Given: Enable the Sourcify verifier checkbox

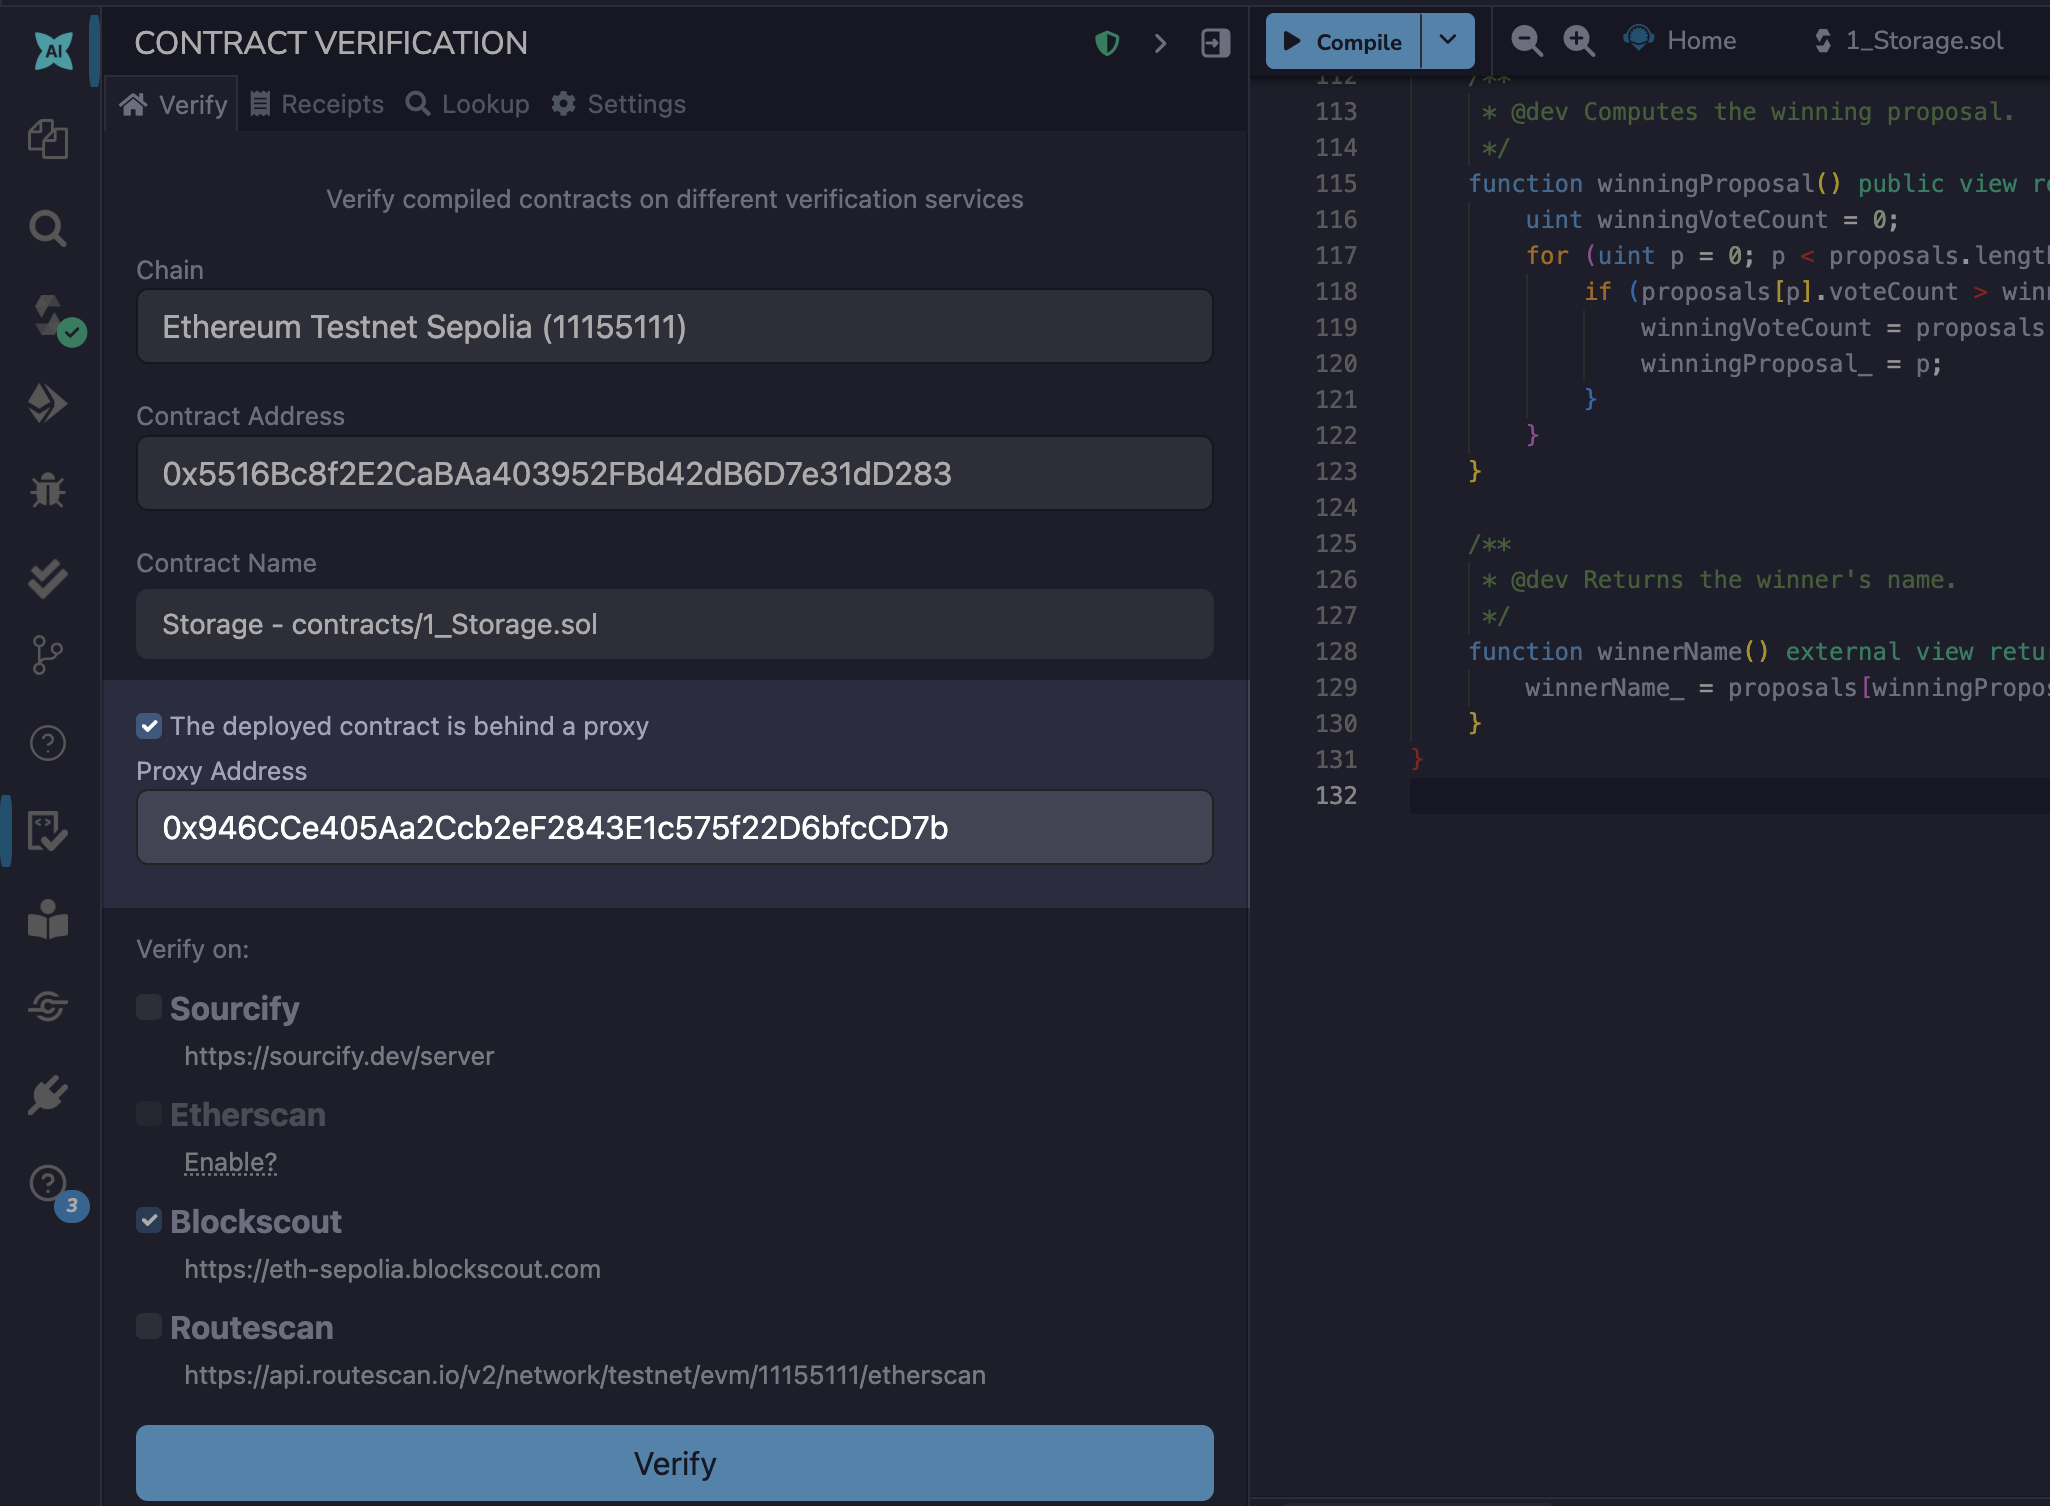Looking at the screenshot, I should point(149,1007).
